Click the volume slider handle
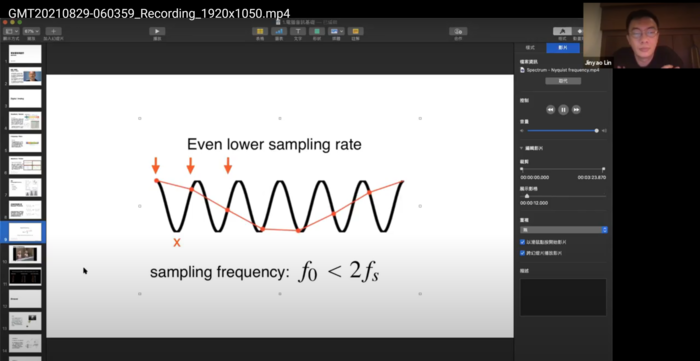 (x=596, y=131)
